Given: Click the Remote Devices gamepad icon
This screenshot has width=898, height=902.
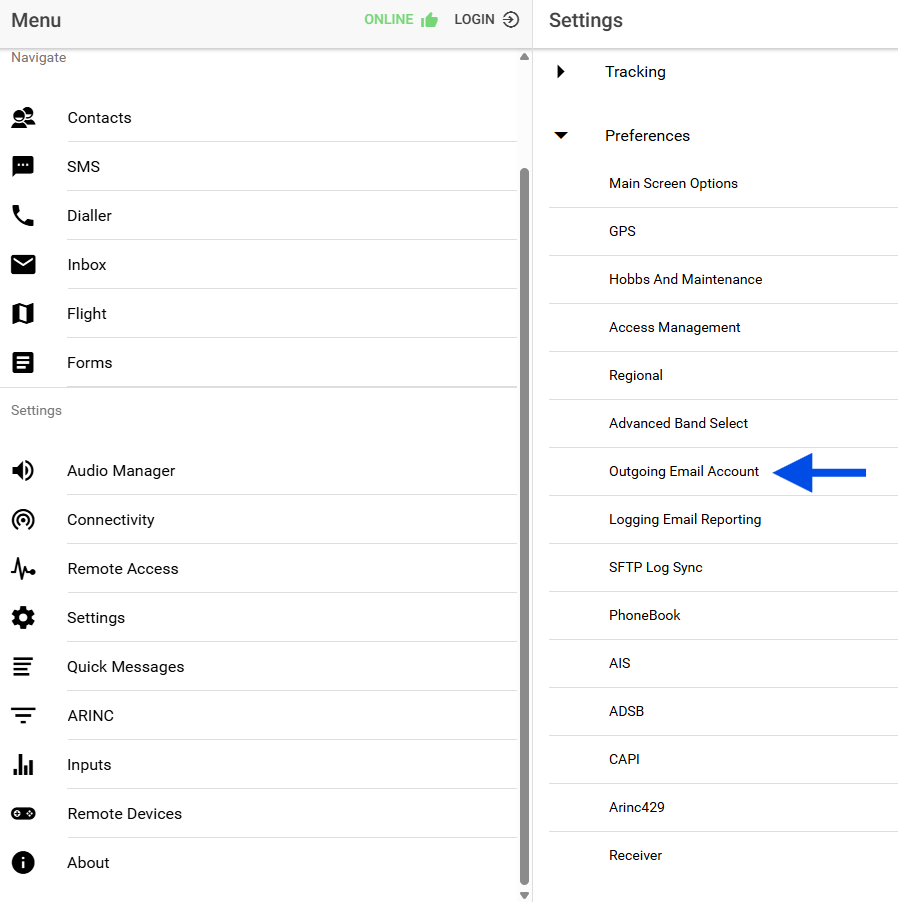Looking at the screenshot, I should click(x=23, y=814).
